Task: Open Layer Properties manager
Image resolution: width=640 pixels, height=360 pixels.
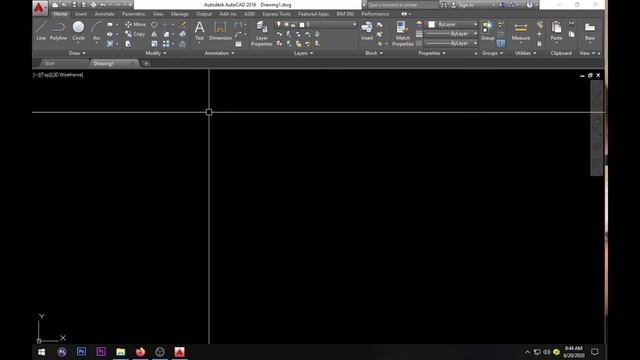Action: click(262, 33)
